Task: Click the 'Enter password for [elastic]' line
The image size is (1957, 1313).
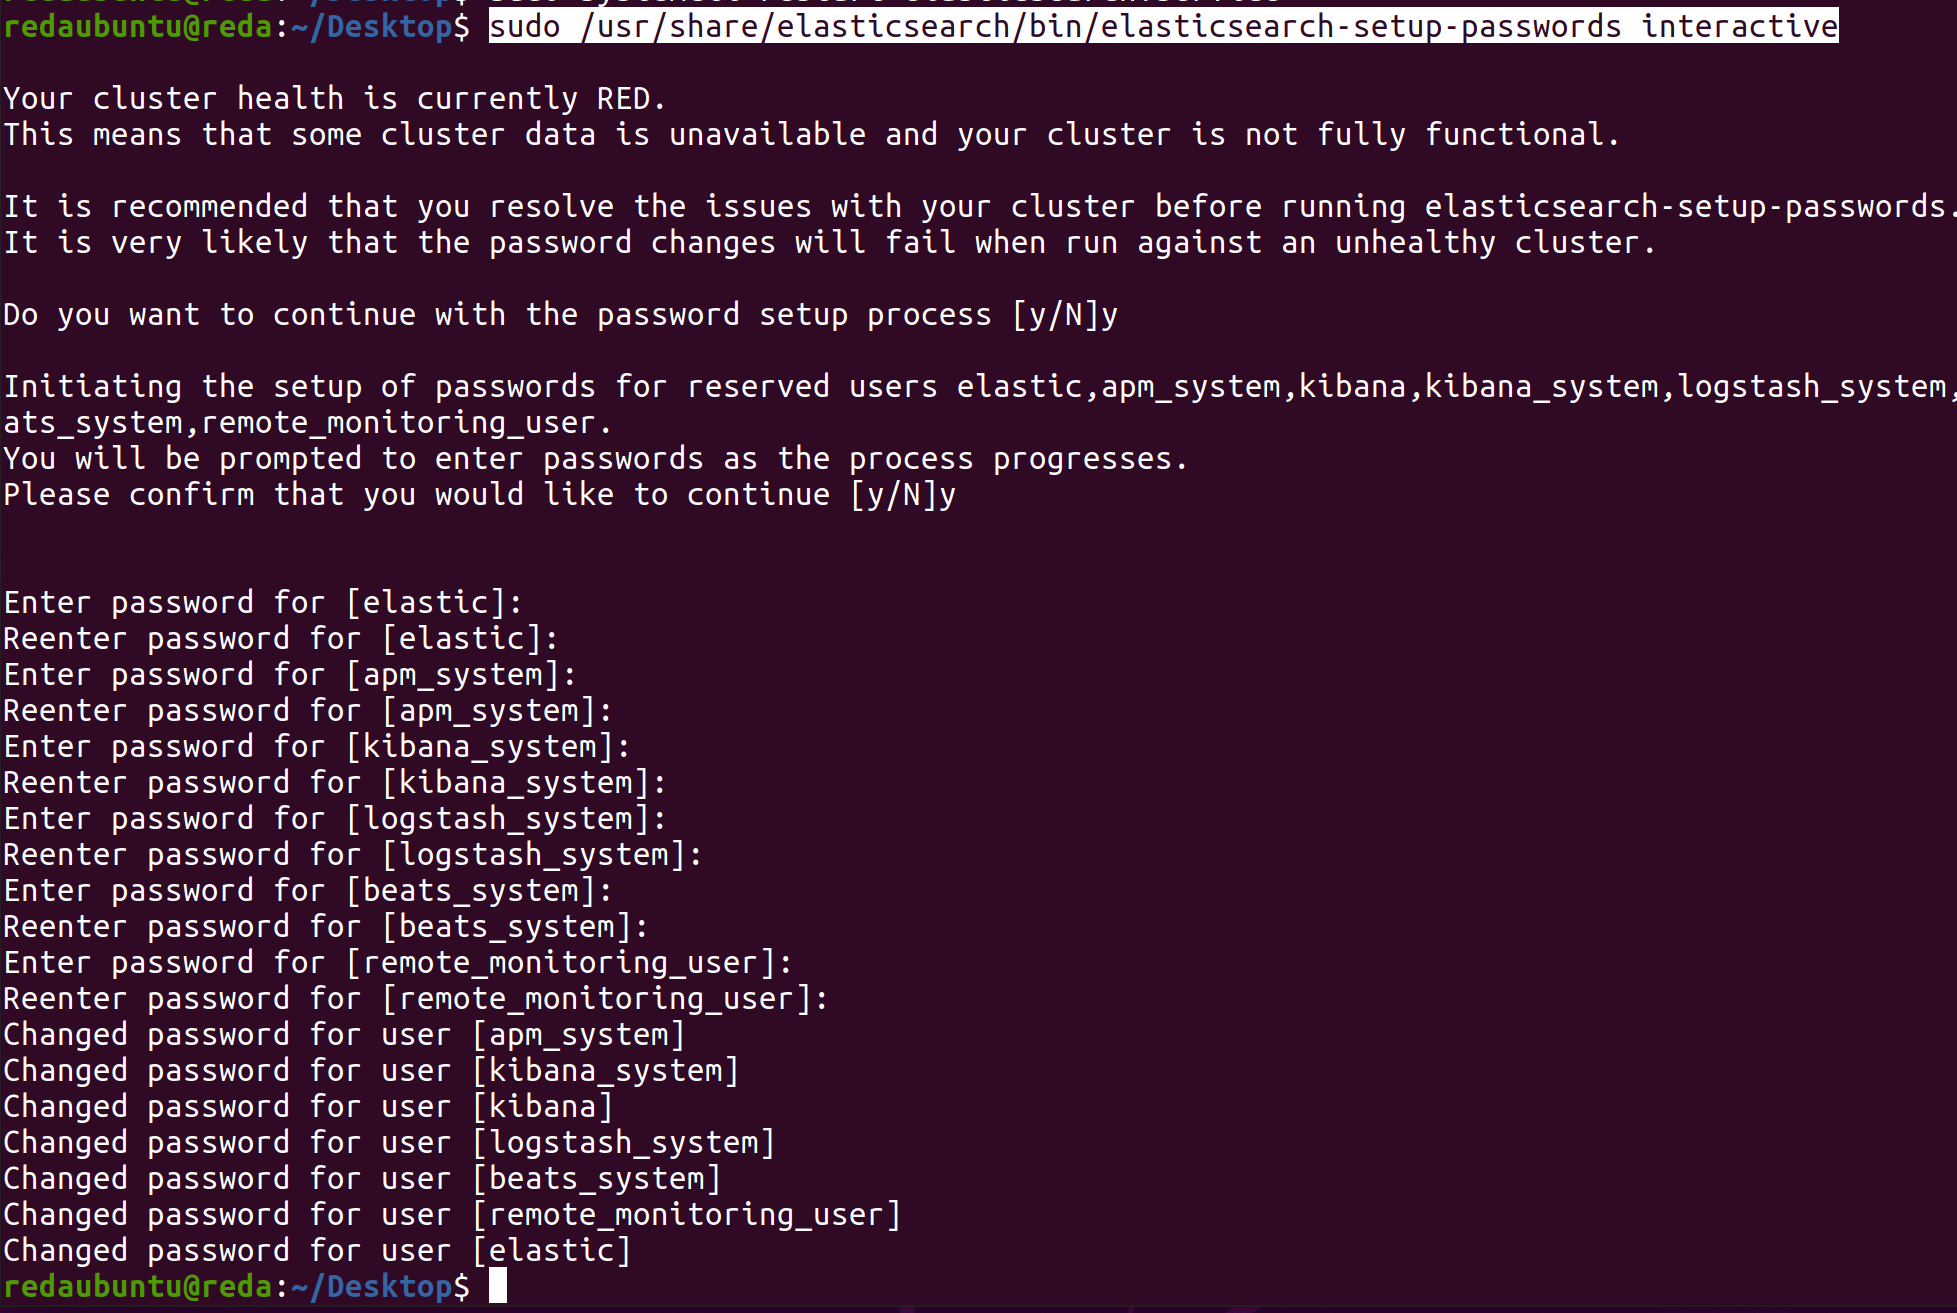Action: (262, 603)
